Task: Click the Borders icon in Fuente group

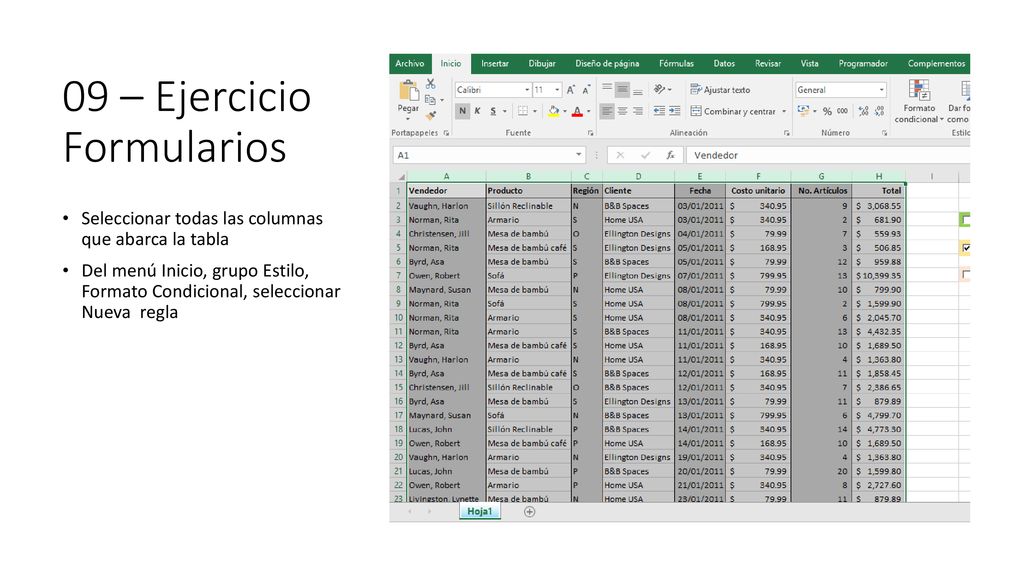Action: [x=522, y=112]
